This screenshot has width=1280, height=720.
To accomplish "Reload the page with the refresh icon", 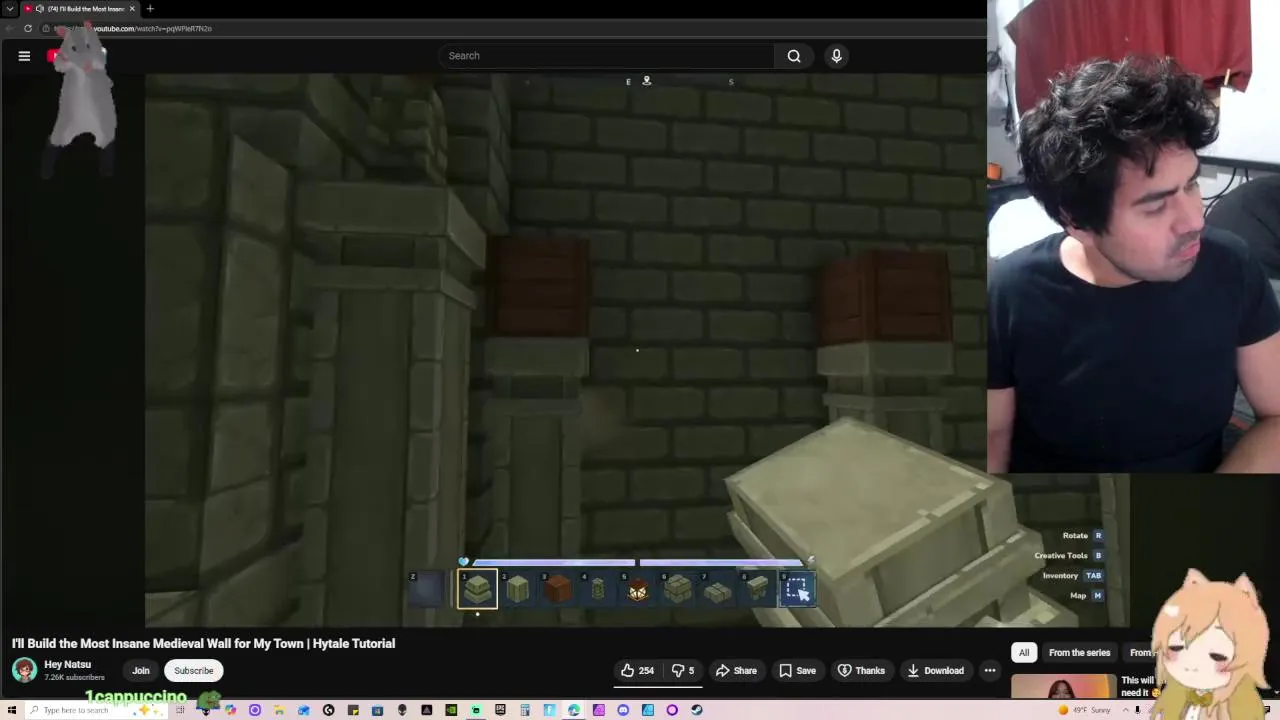I will (28, 28).
